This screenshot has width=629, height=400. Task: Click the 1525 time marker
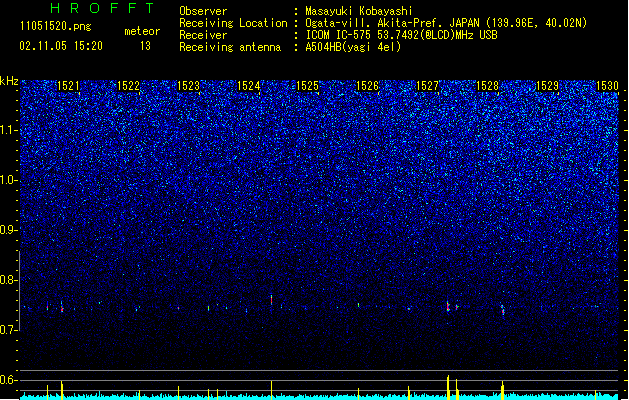(308, 86)
